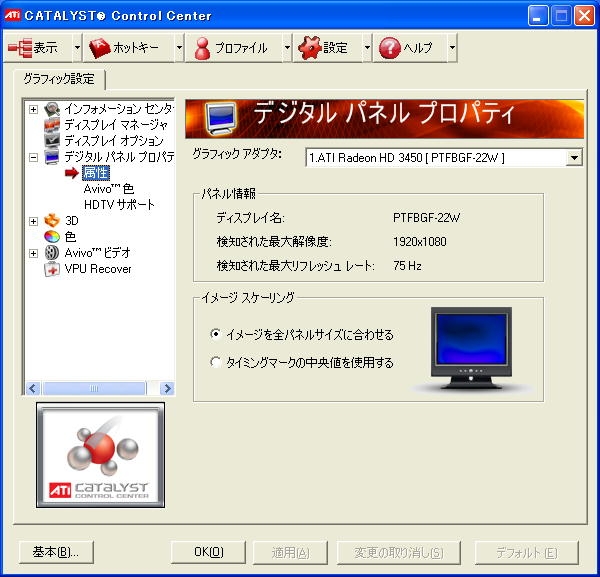Screen dimensions: 600x577
Task: Click the デフォルト(E) button
Action: 527,552
